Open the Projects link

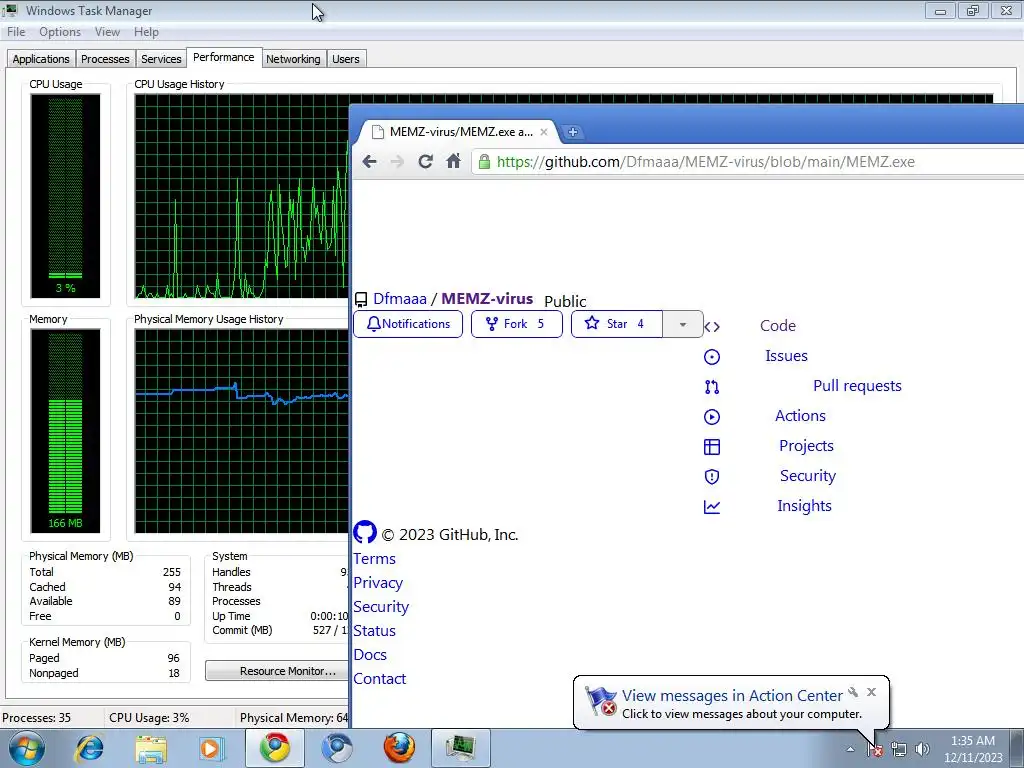pyautogui.click(x=807, y=446)
